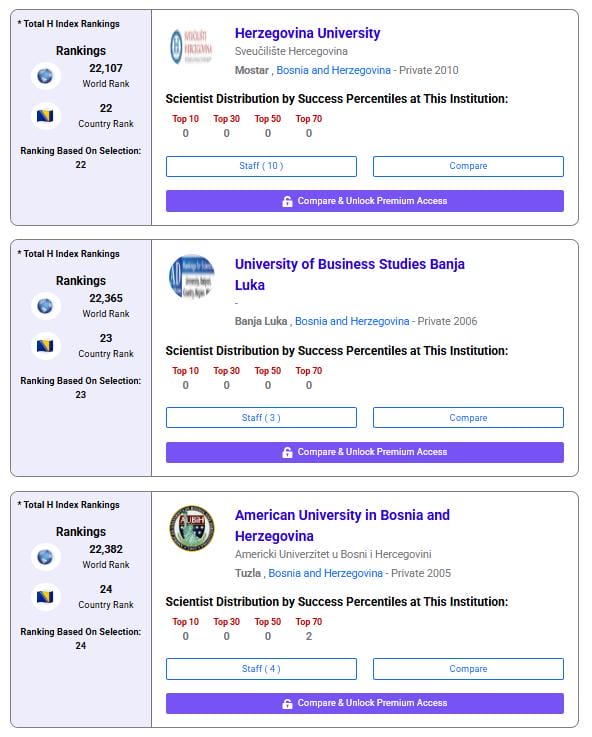Open Herzegovina University title link
The height and width of the screenshot is (737, 592).
(307, 33)
